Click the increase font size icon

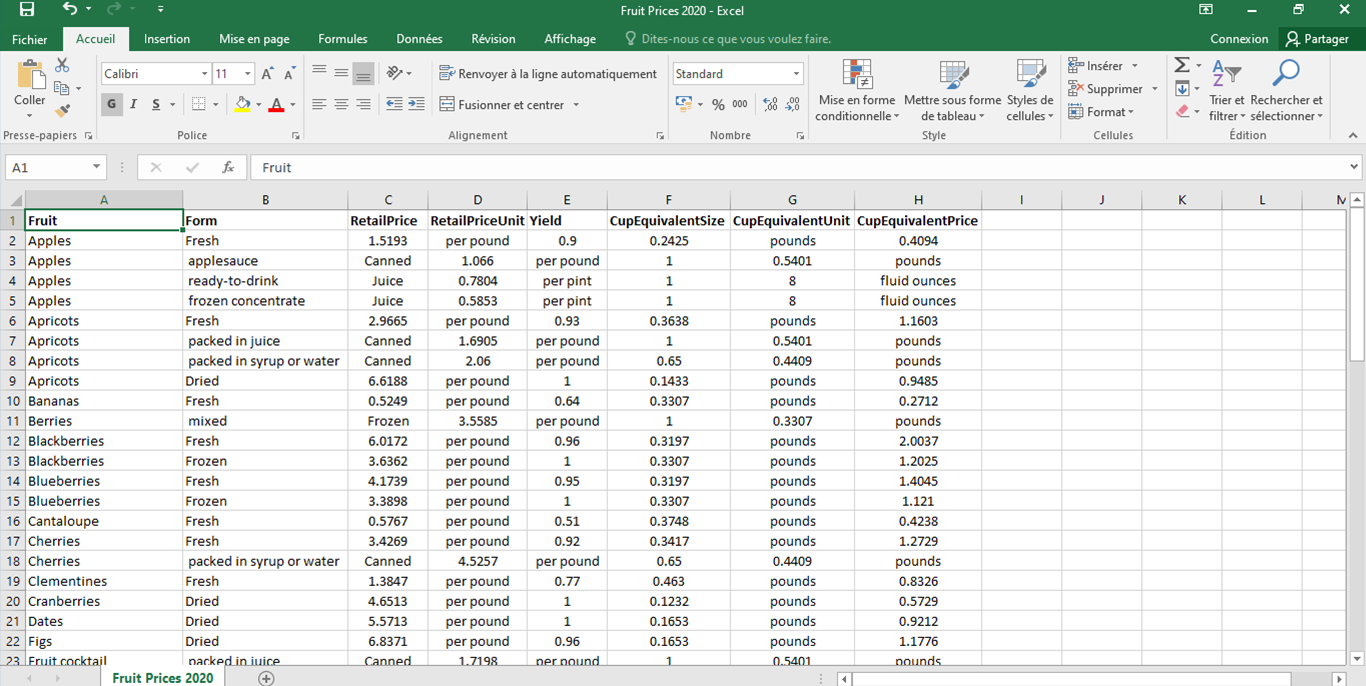click(x=267, y=74)
